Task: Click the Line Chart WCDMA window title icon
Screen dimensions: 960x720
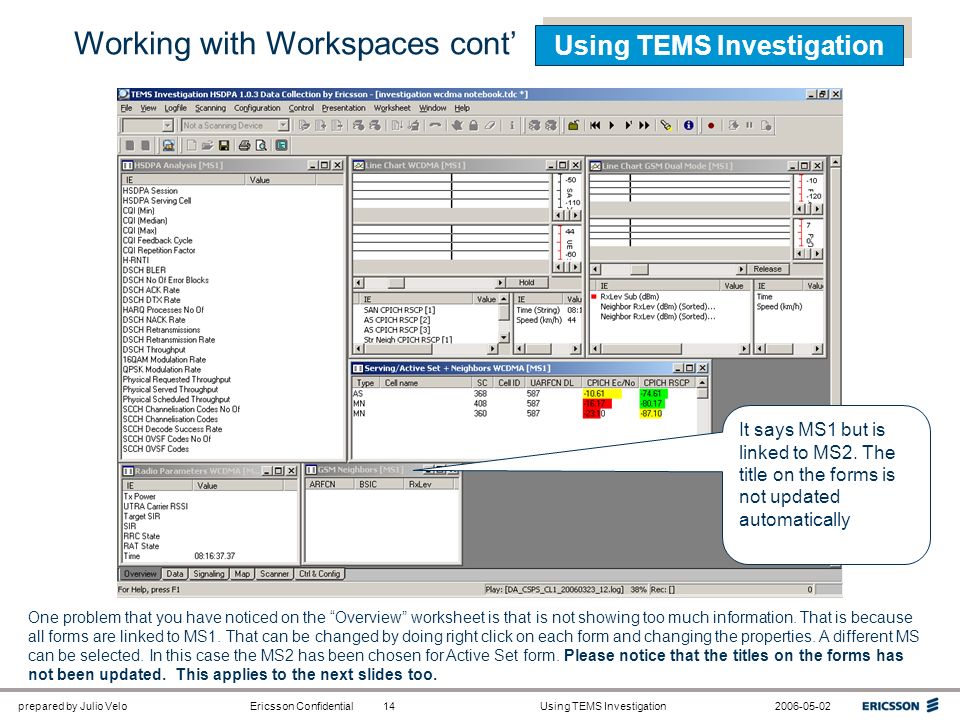Action: [359, 165]
